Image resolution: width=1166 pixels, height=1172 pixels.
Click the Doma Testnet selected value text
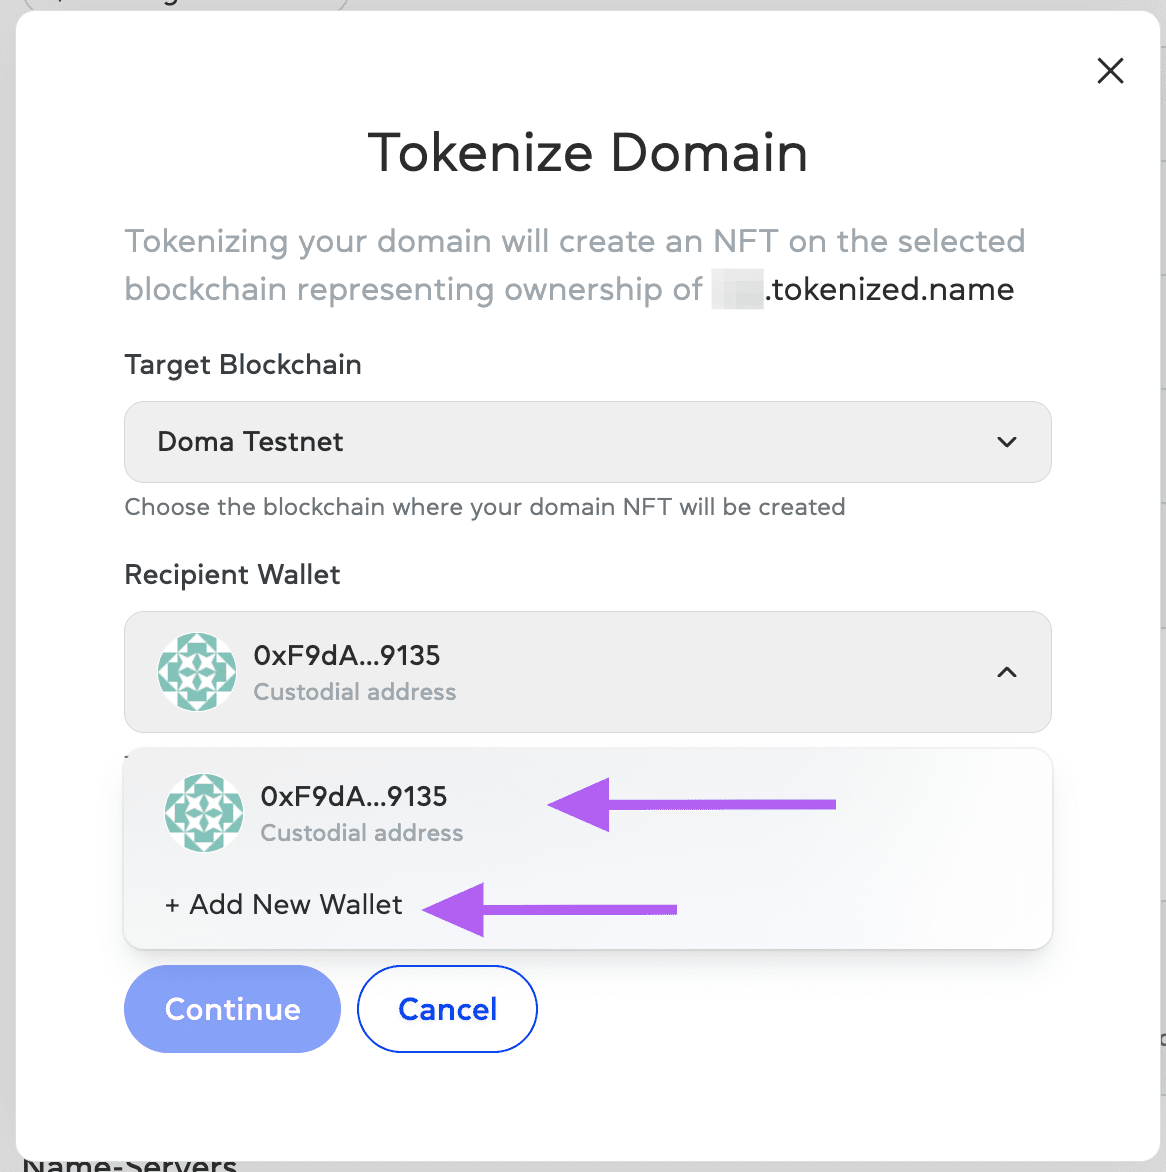click(250, 442)
